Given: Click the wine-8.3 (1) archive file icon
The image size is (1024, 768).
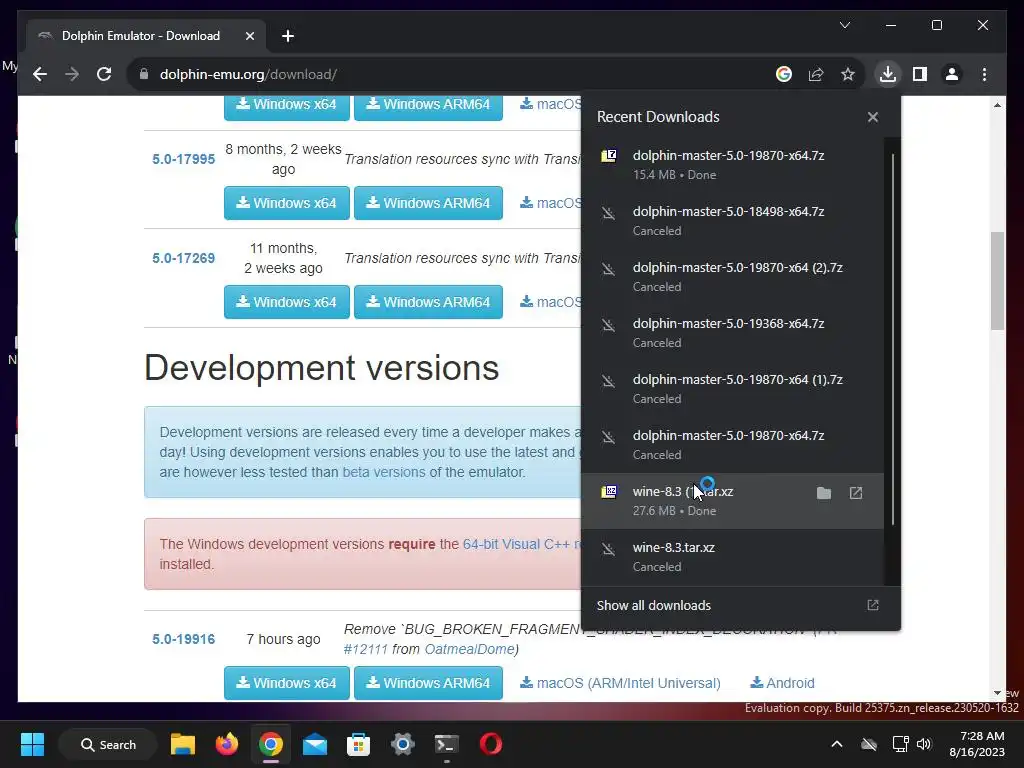Looking at the screenshot, I should [609, 491].
